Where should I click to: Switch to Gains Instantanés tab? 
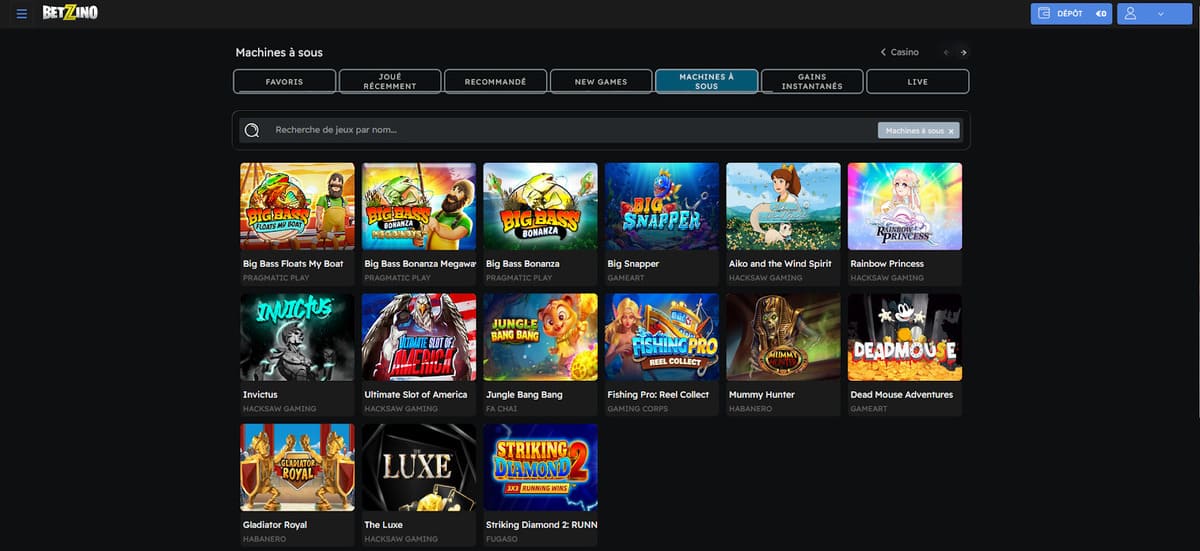[812, 82]
